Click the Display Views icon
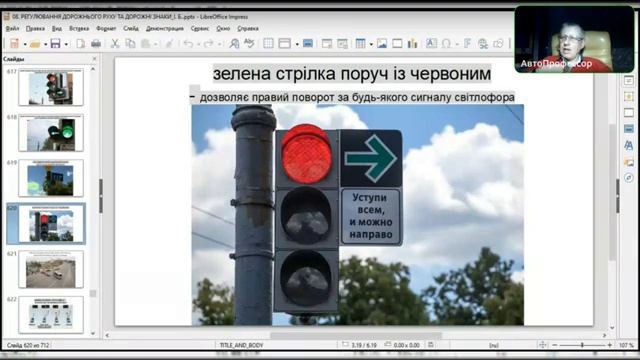640x360 pixels. (284, 43)
